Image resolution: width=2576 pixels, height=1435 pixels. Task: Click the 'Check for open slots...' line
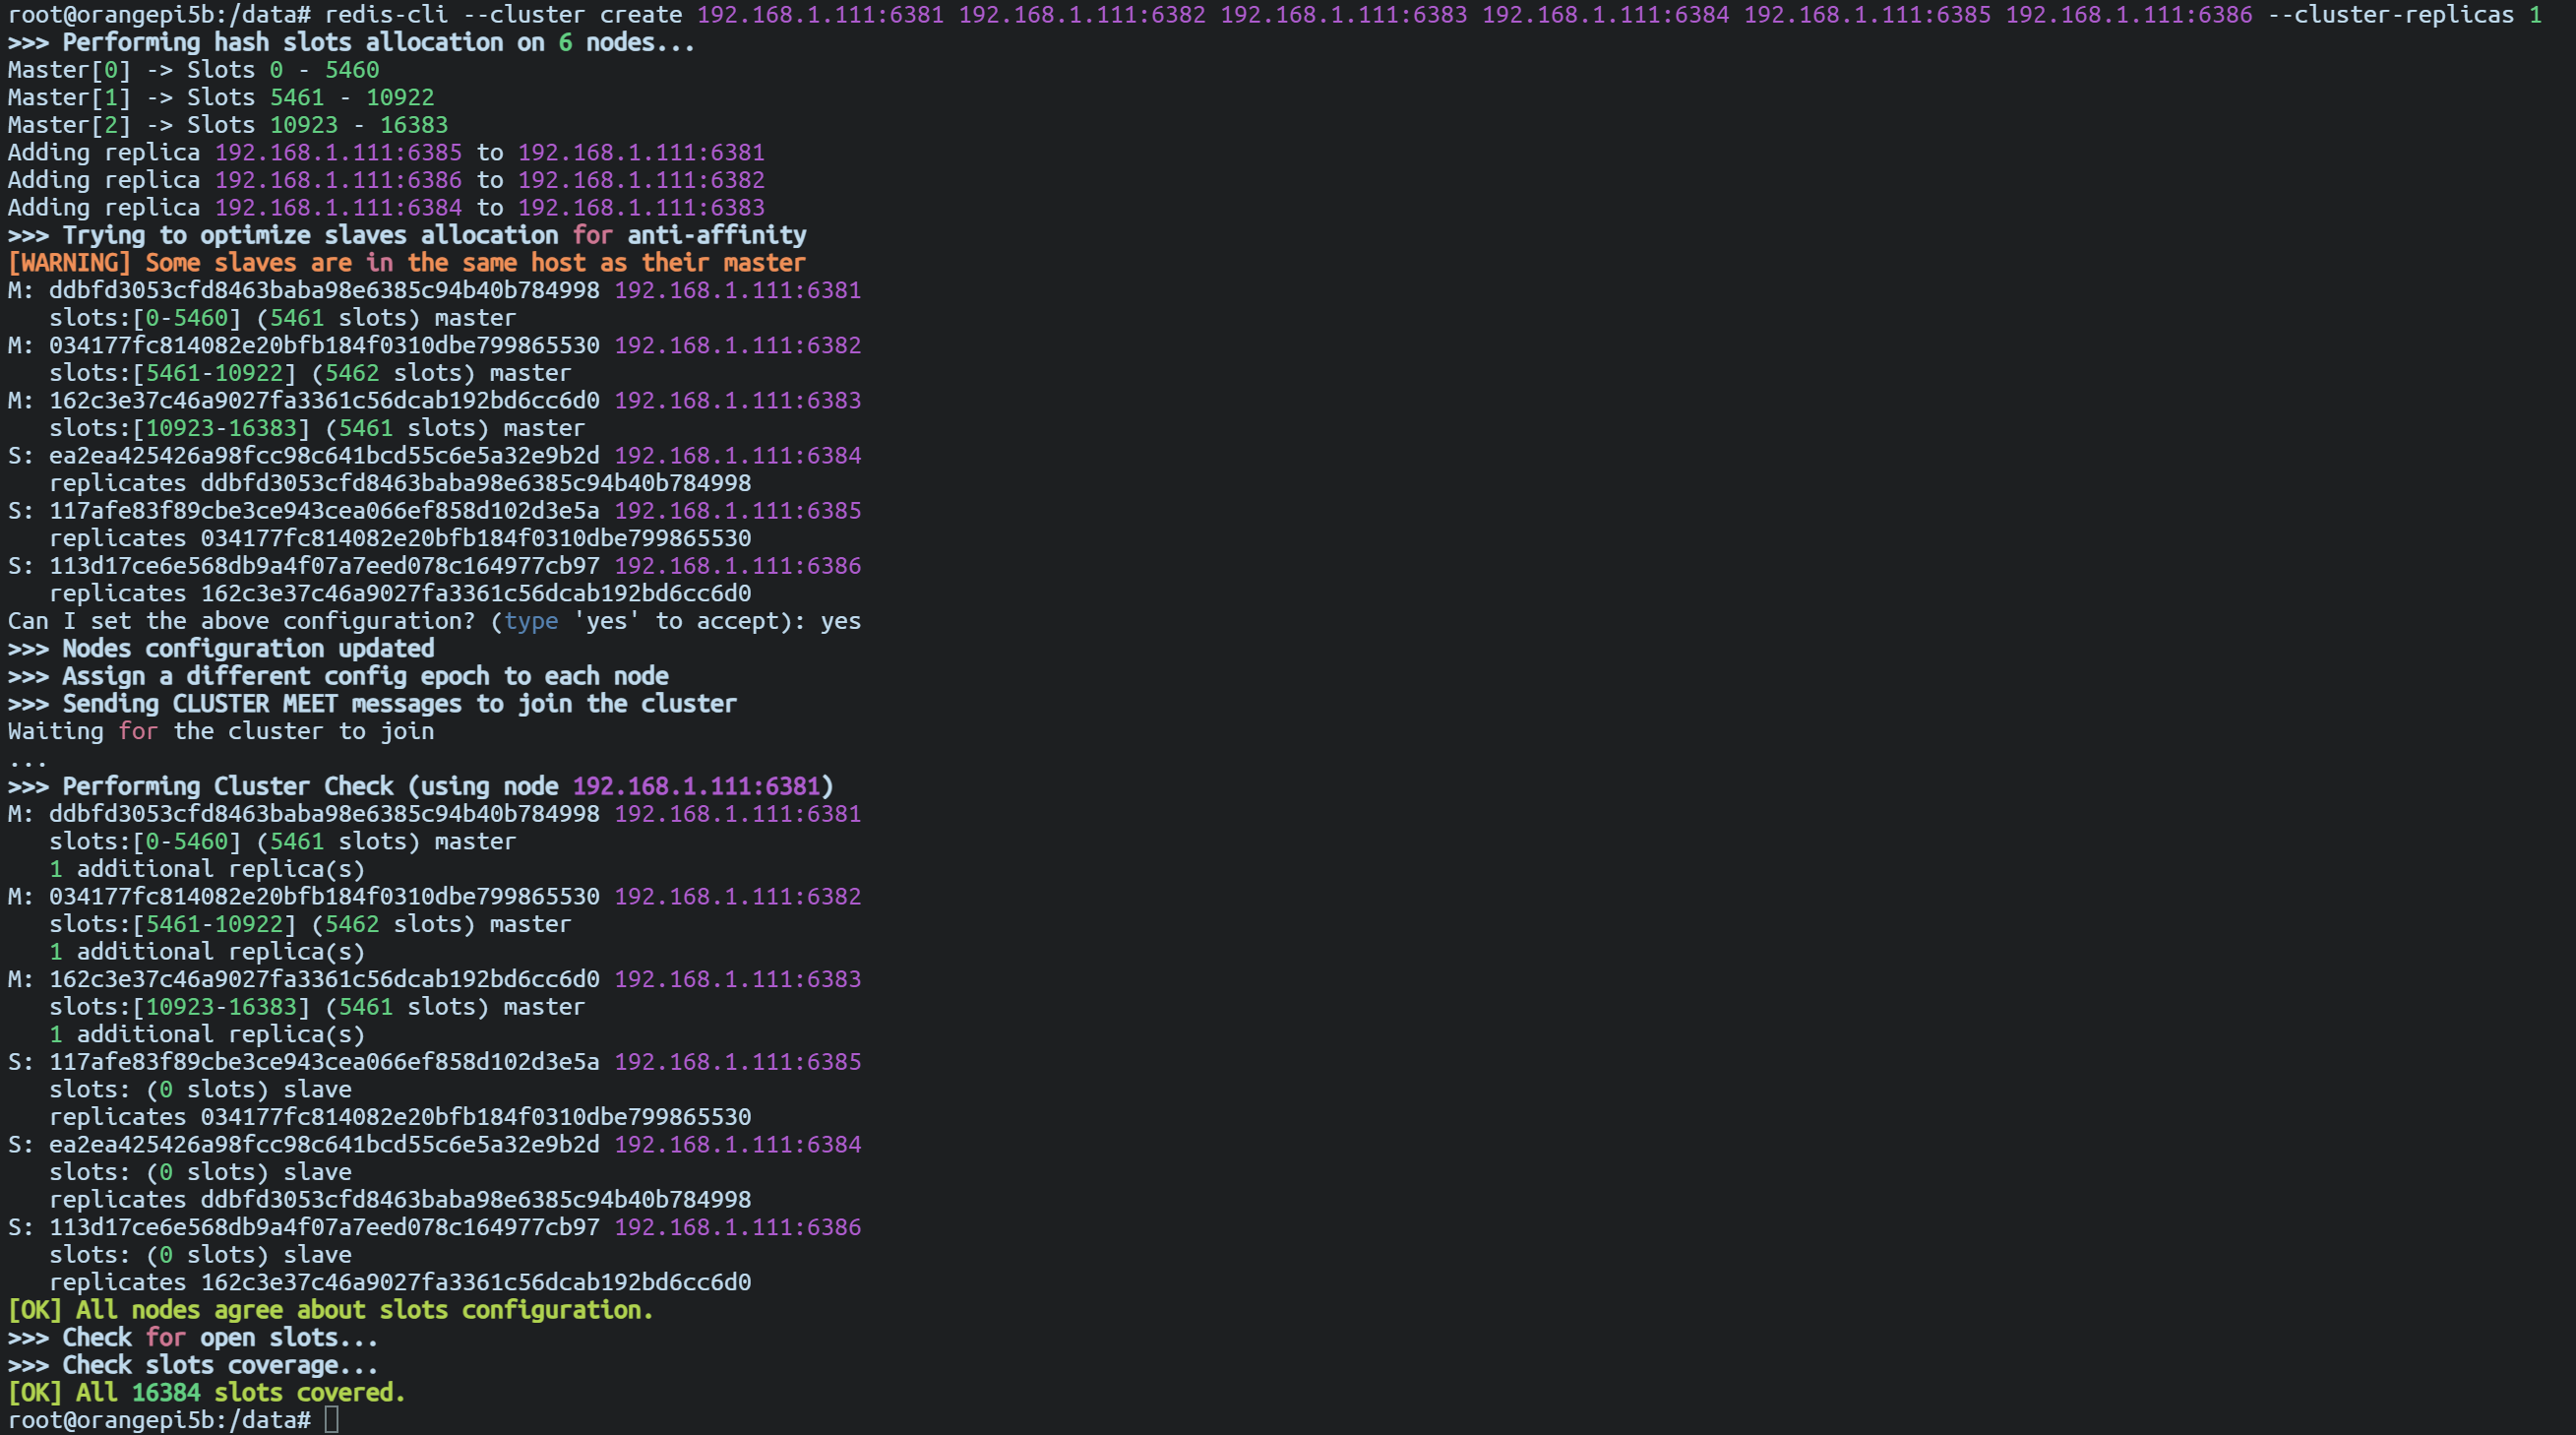[193, 1338]
